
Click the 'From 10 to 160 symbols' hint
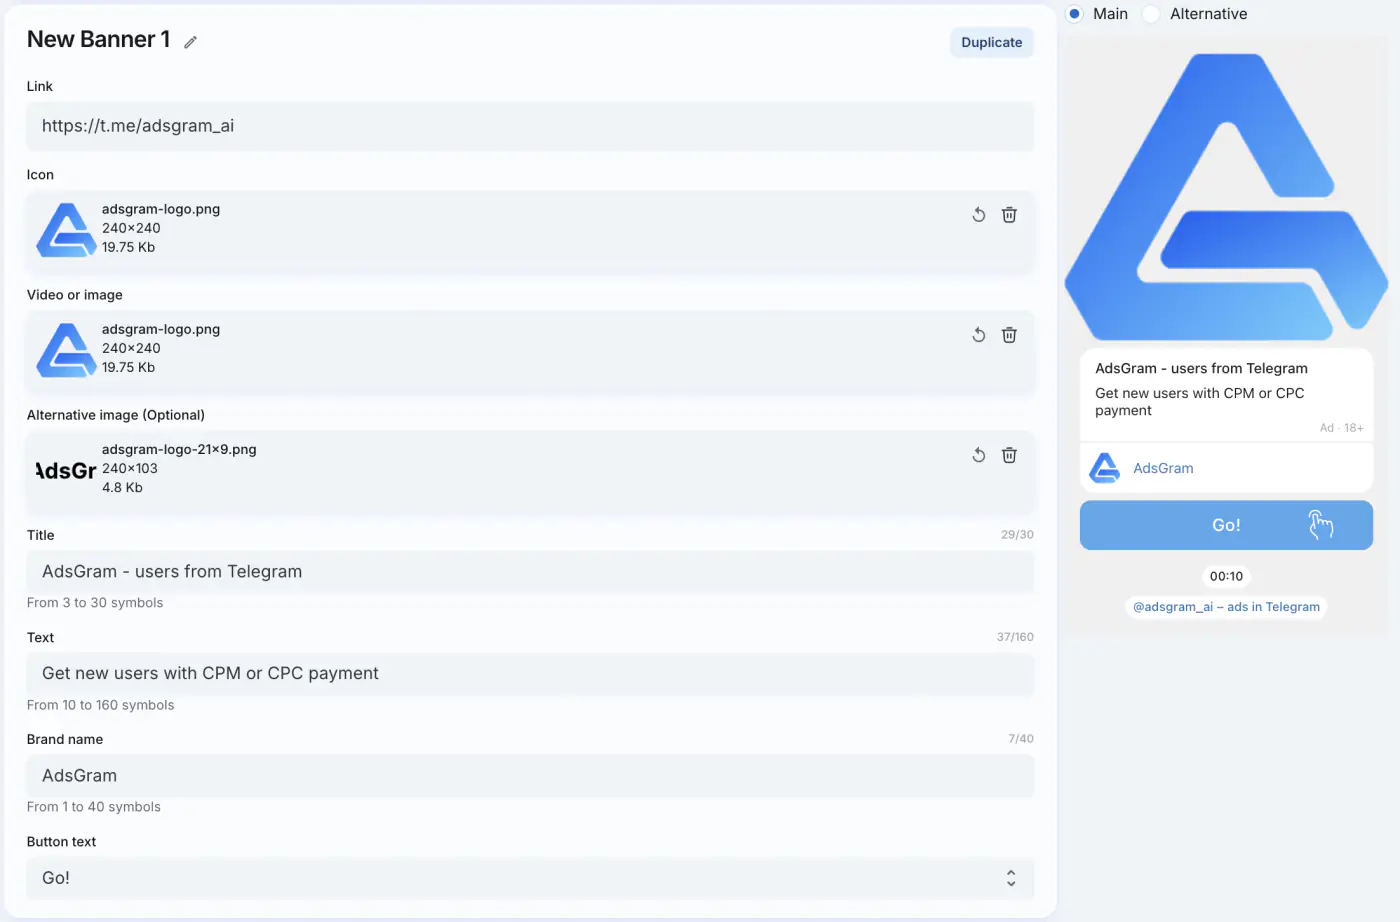point(101,705)
